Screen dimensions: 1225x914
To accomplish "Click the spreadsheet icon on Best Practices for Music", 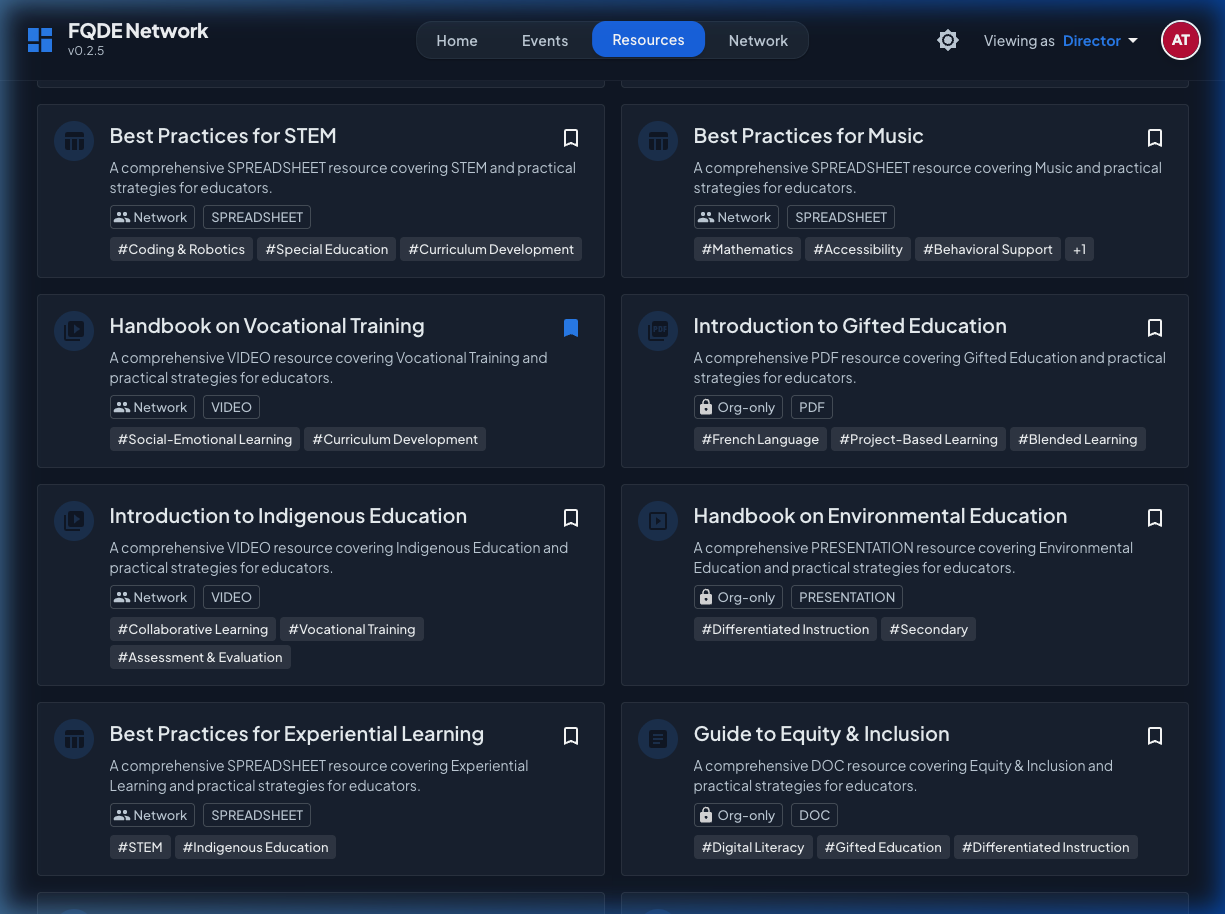I will pos(658,141).
